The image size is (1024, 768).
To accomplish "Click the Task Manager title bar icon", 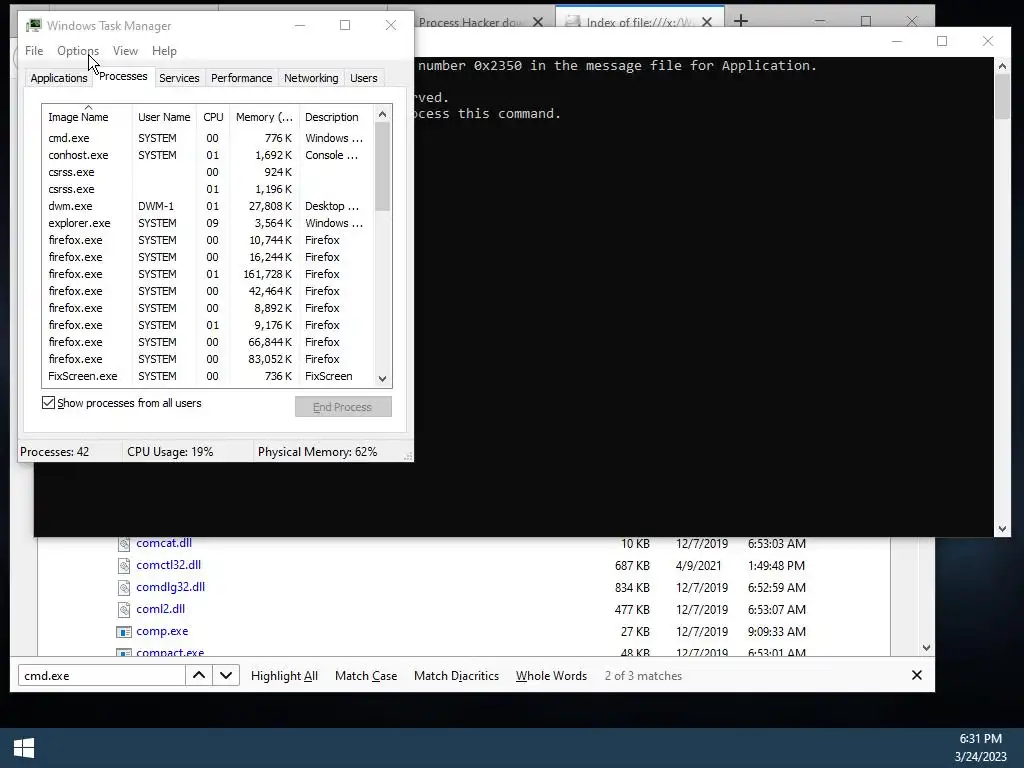I will point(33,25).
